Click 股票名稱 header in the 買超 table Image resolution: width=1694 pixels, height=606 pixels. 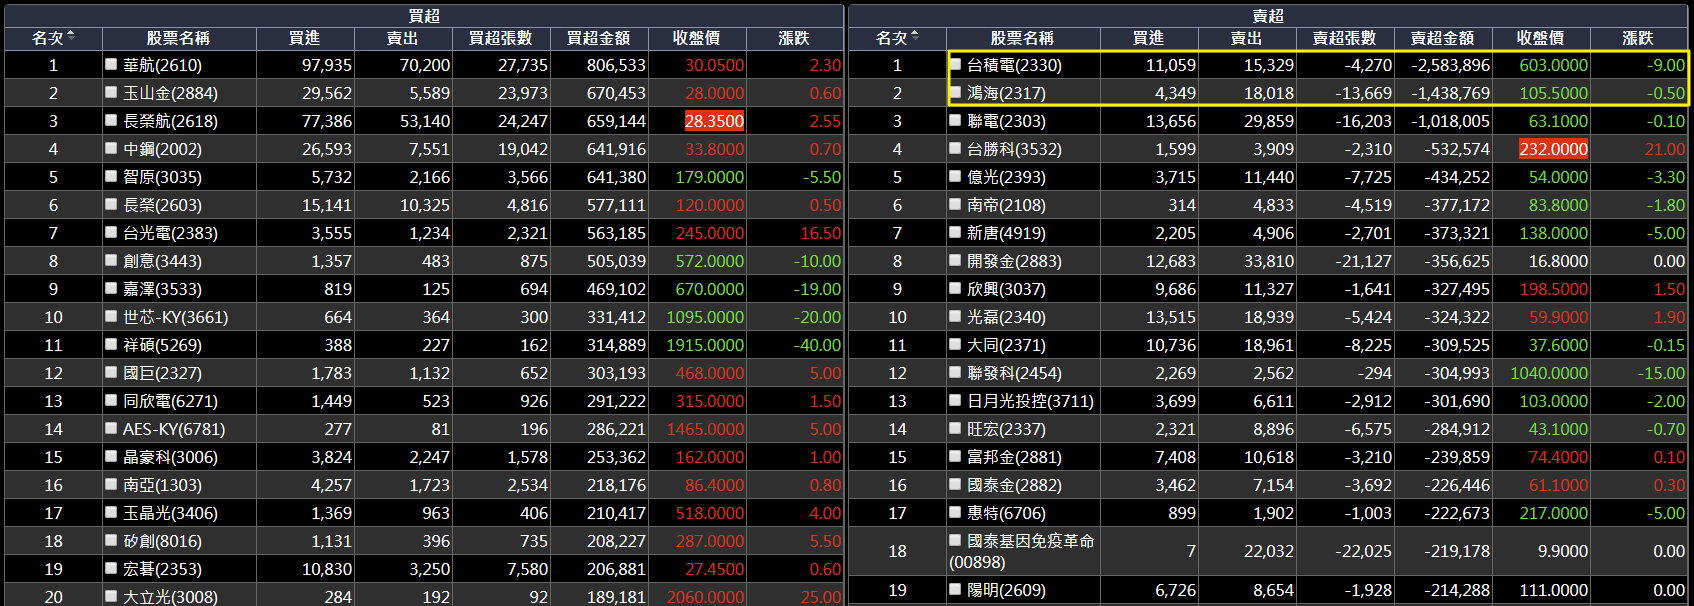[x=178, y=38]
